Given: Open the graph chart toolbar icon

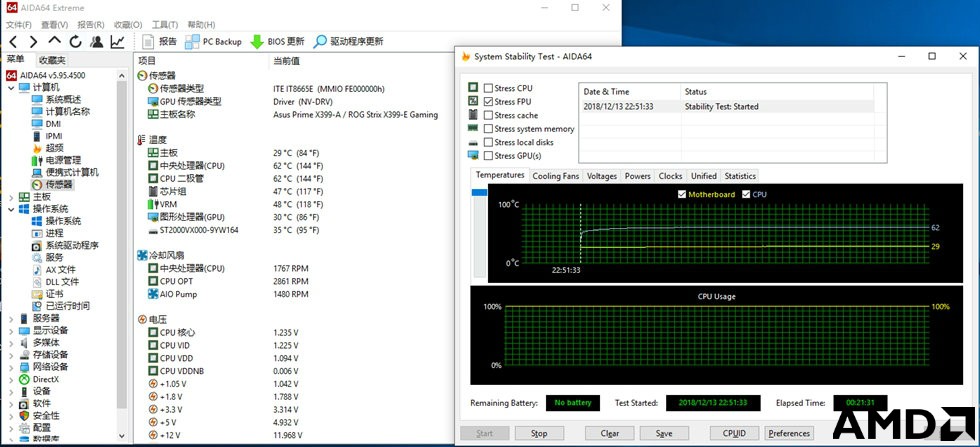Looking at the screenshot, I should [x=118, y=42].
